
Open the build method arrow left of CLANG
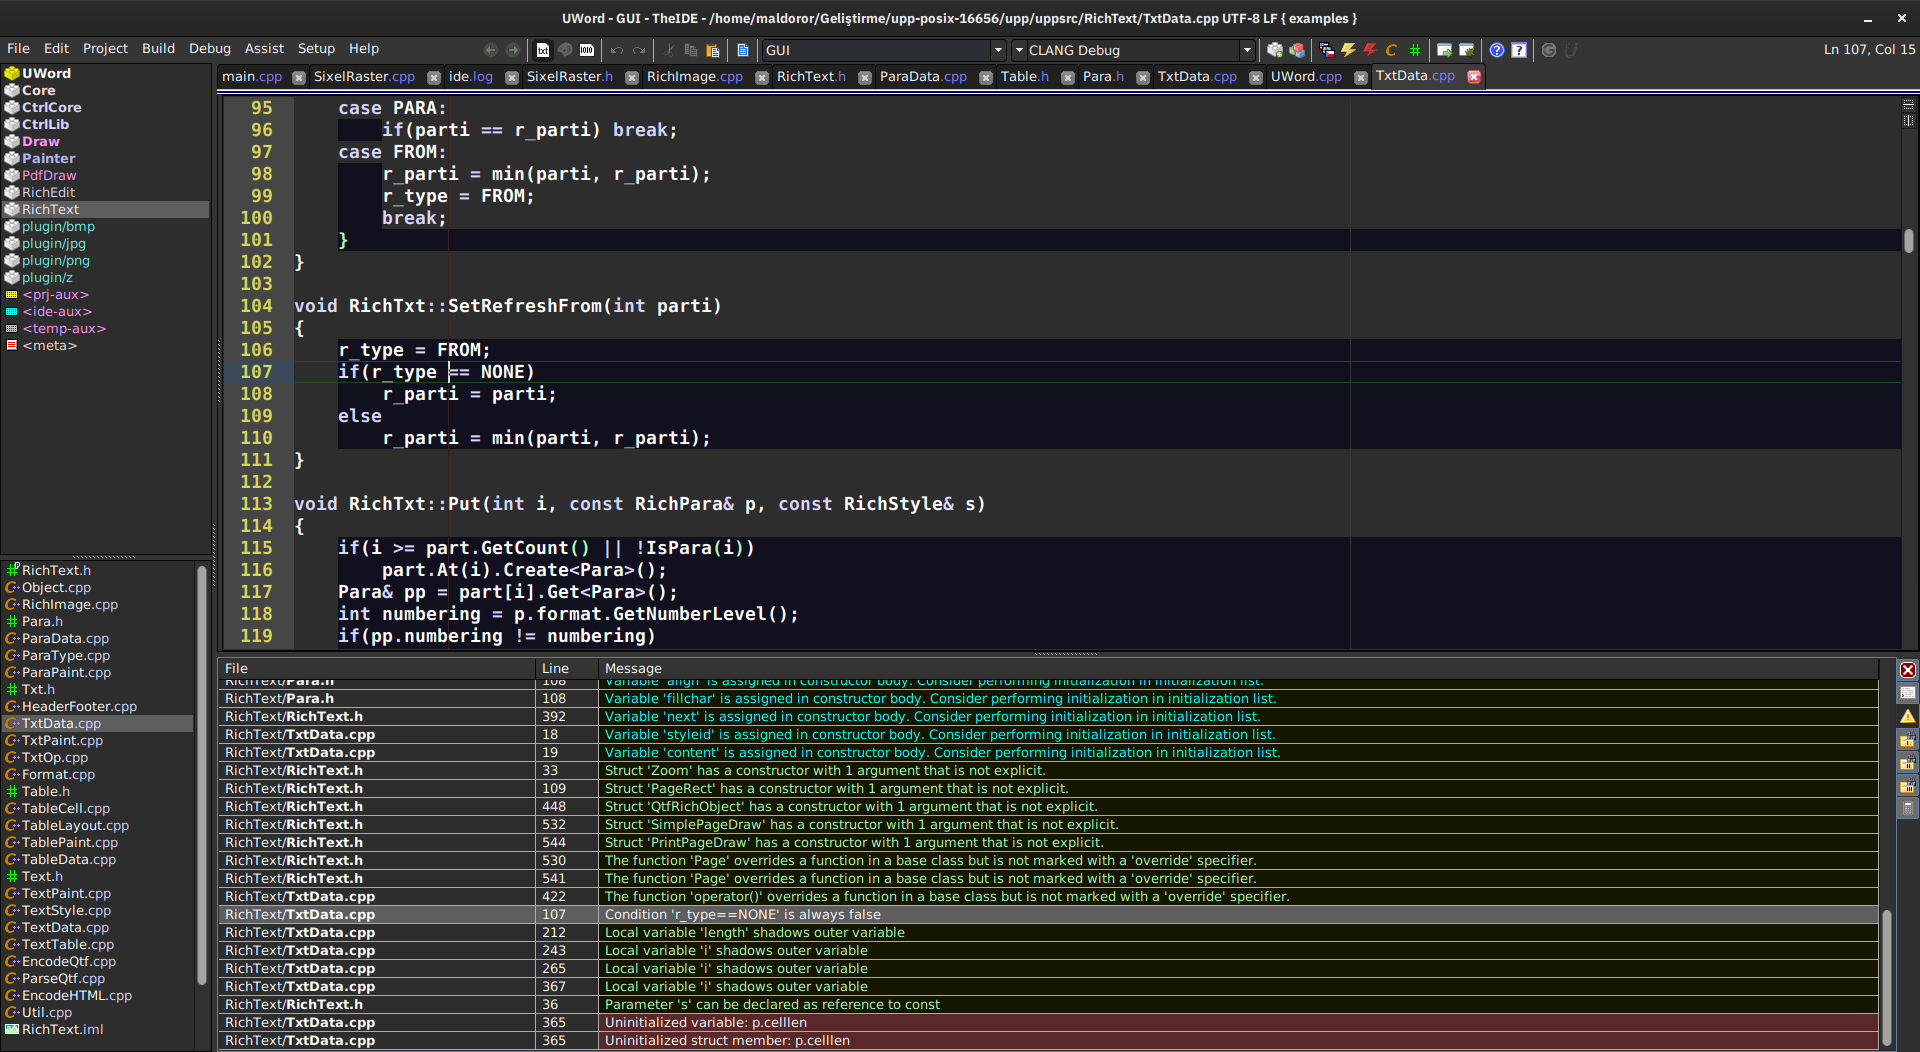(1019, 50)
